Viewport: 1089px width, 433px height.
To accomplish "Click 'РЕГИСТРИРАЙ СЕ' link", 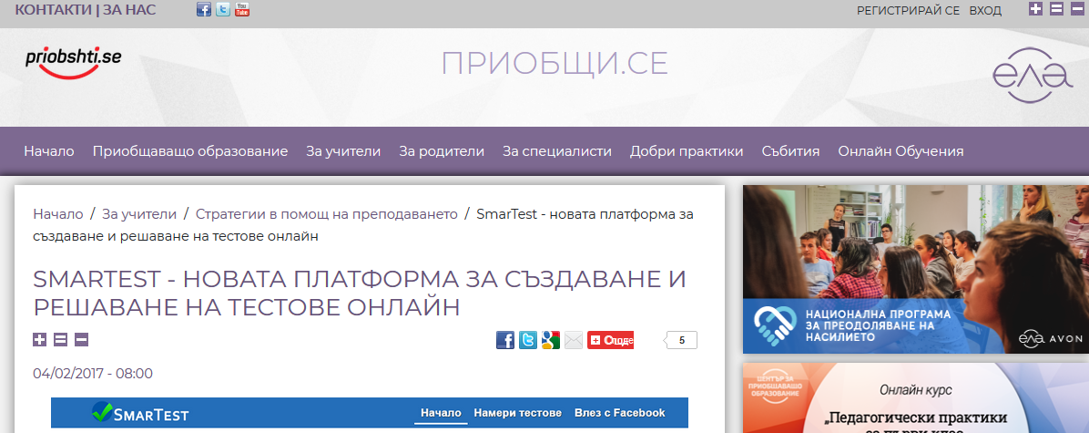I will (907, 10).
